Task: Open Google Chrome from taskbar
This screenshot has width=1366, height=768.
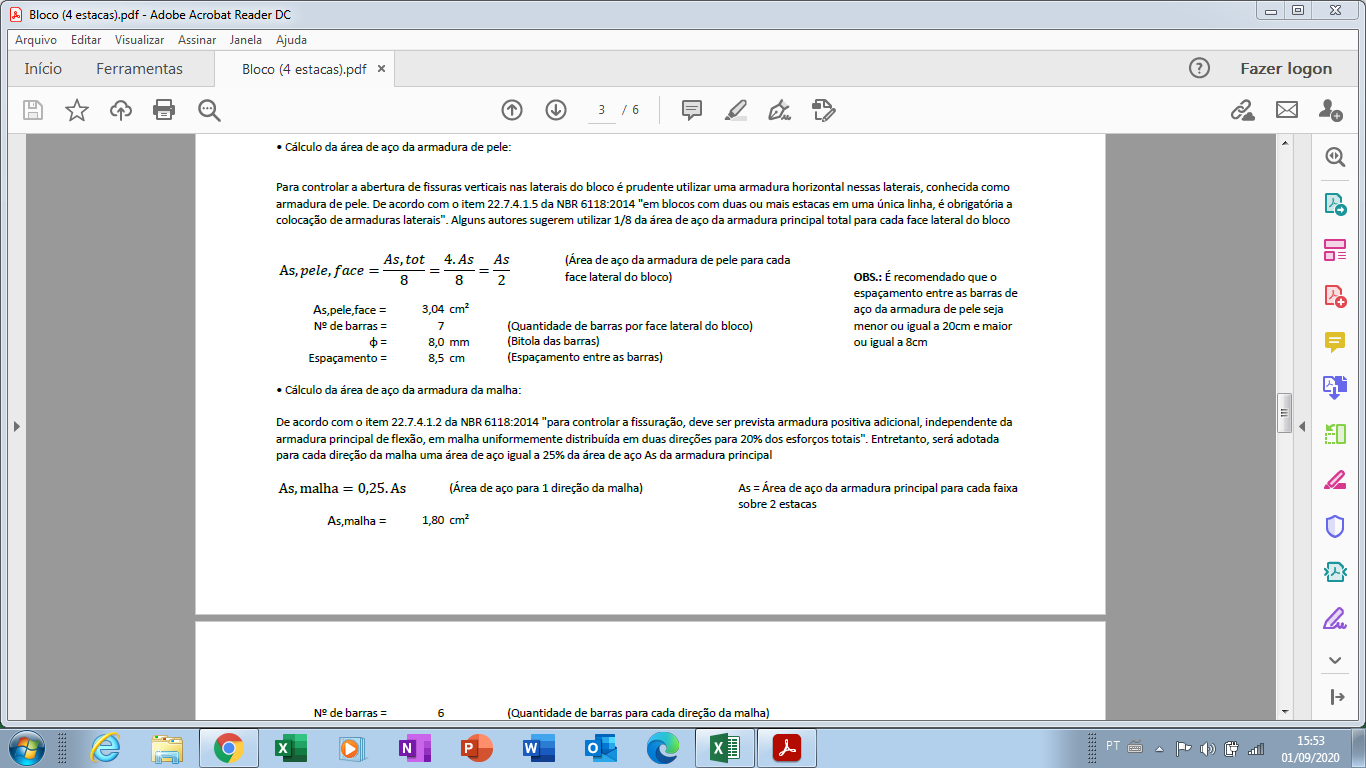Action: [228, 748]
